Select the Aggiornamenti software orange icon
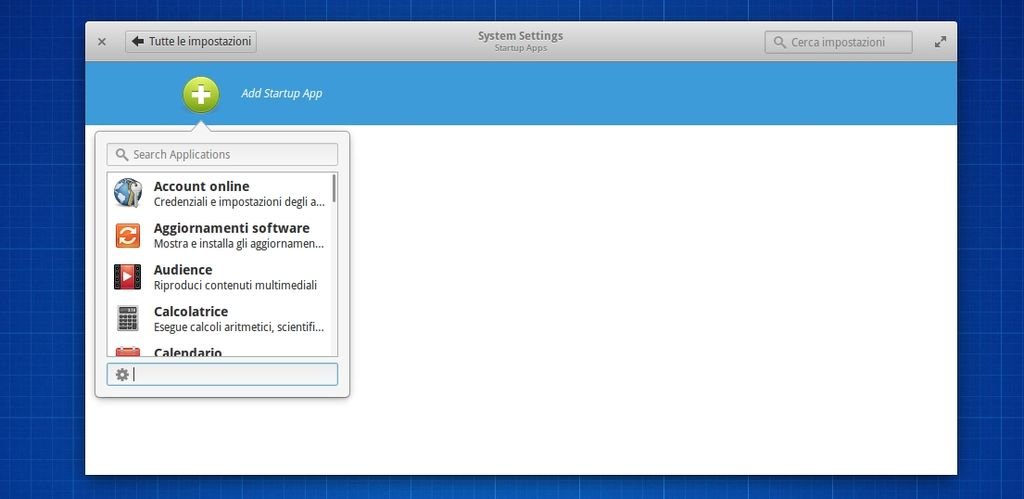 tap(127, 235)
